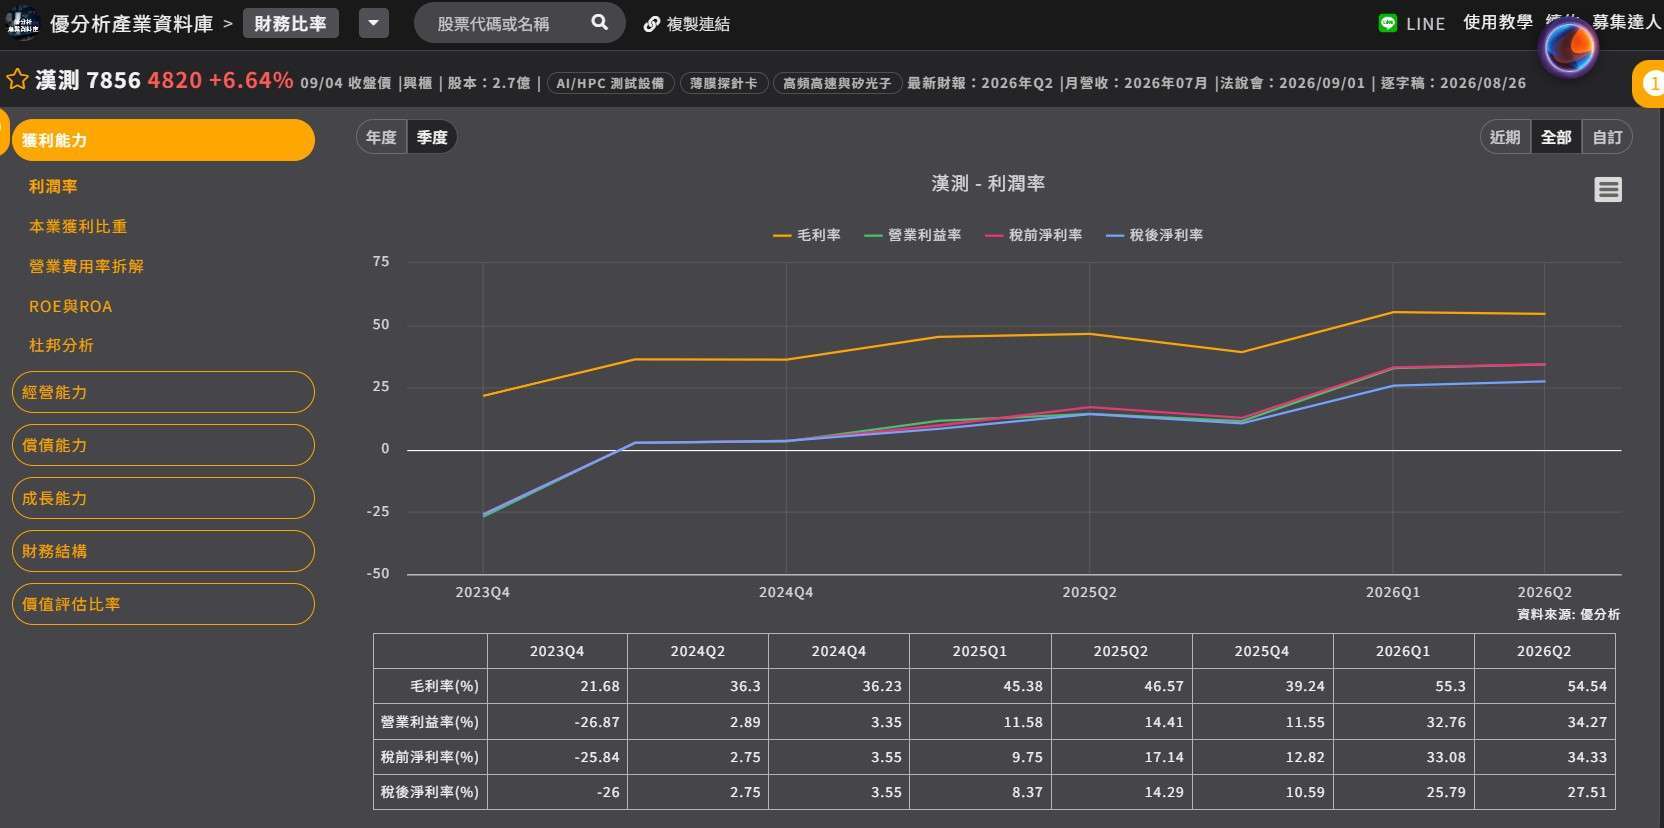
Task: Expand the 財務結構 section
Action: tap(163, 551)
